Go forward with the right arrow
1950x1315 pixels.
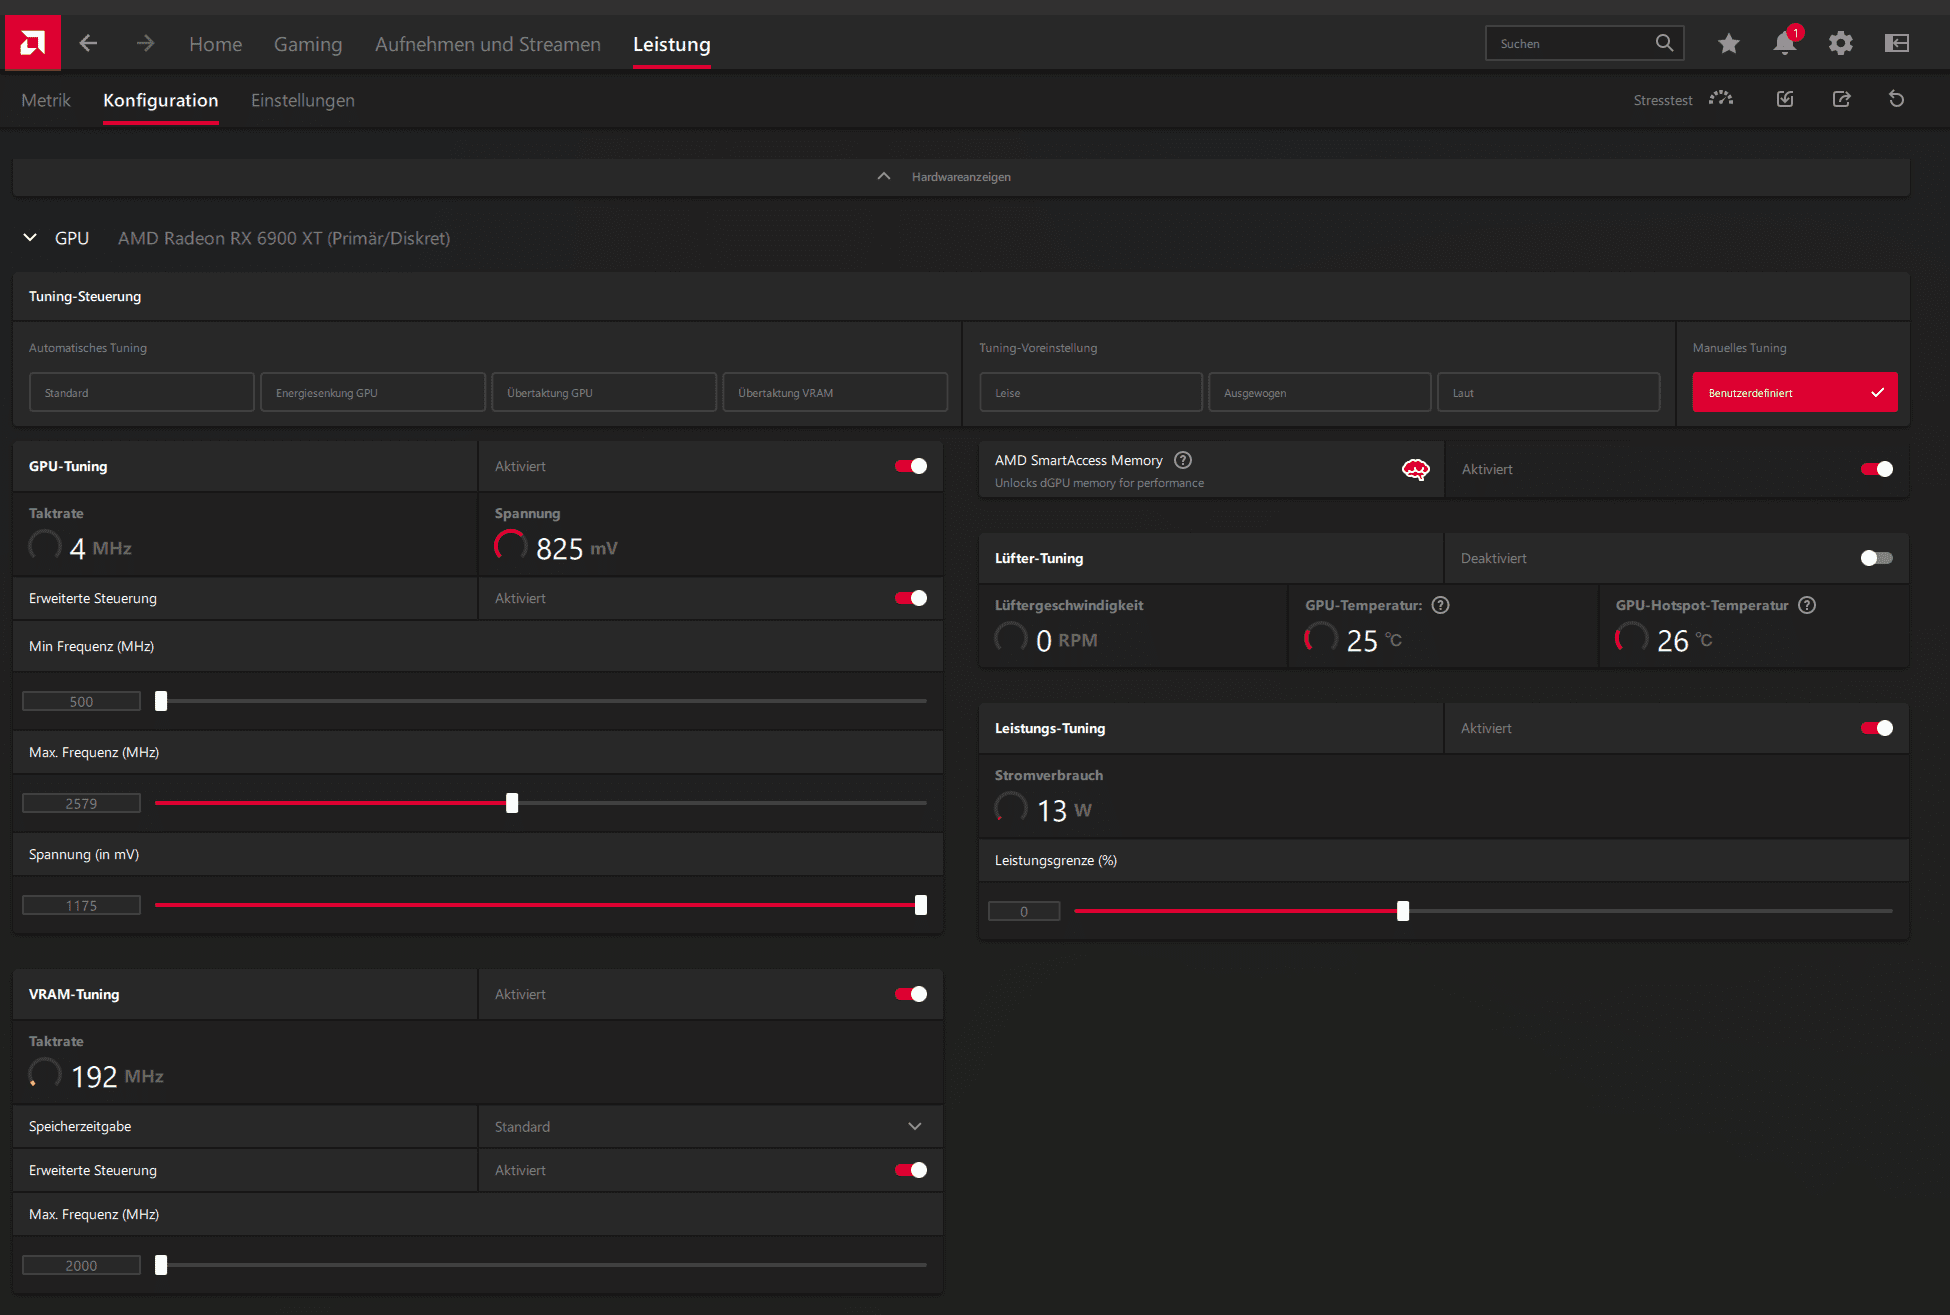point(145,43)
